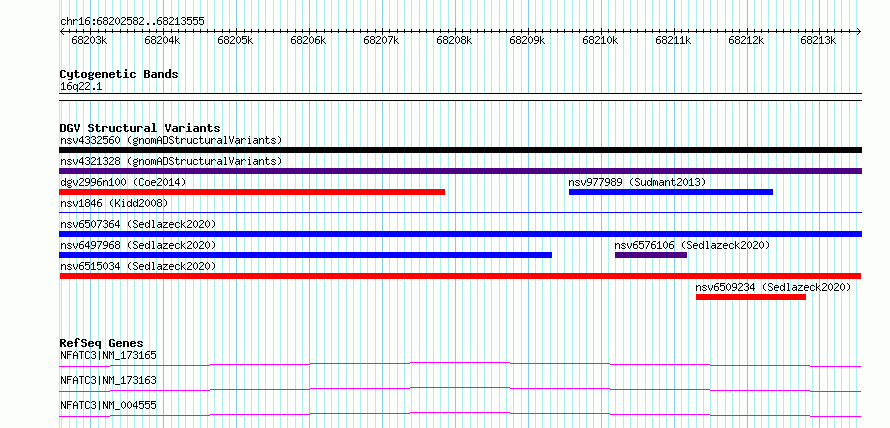
Task: Click the thin nsv1846 variant line
Action: pos(460,213)
